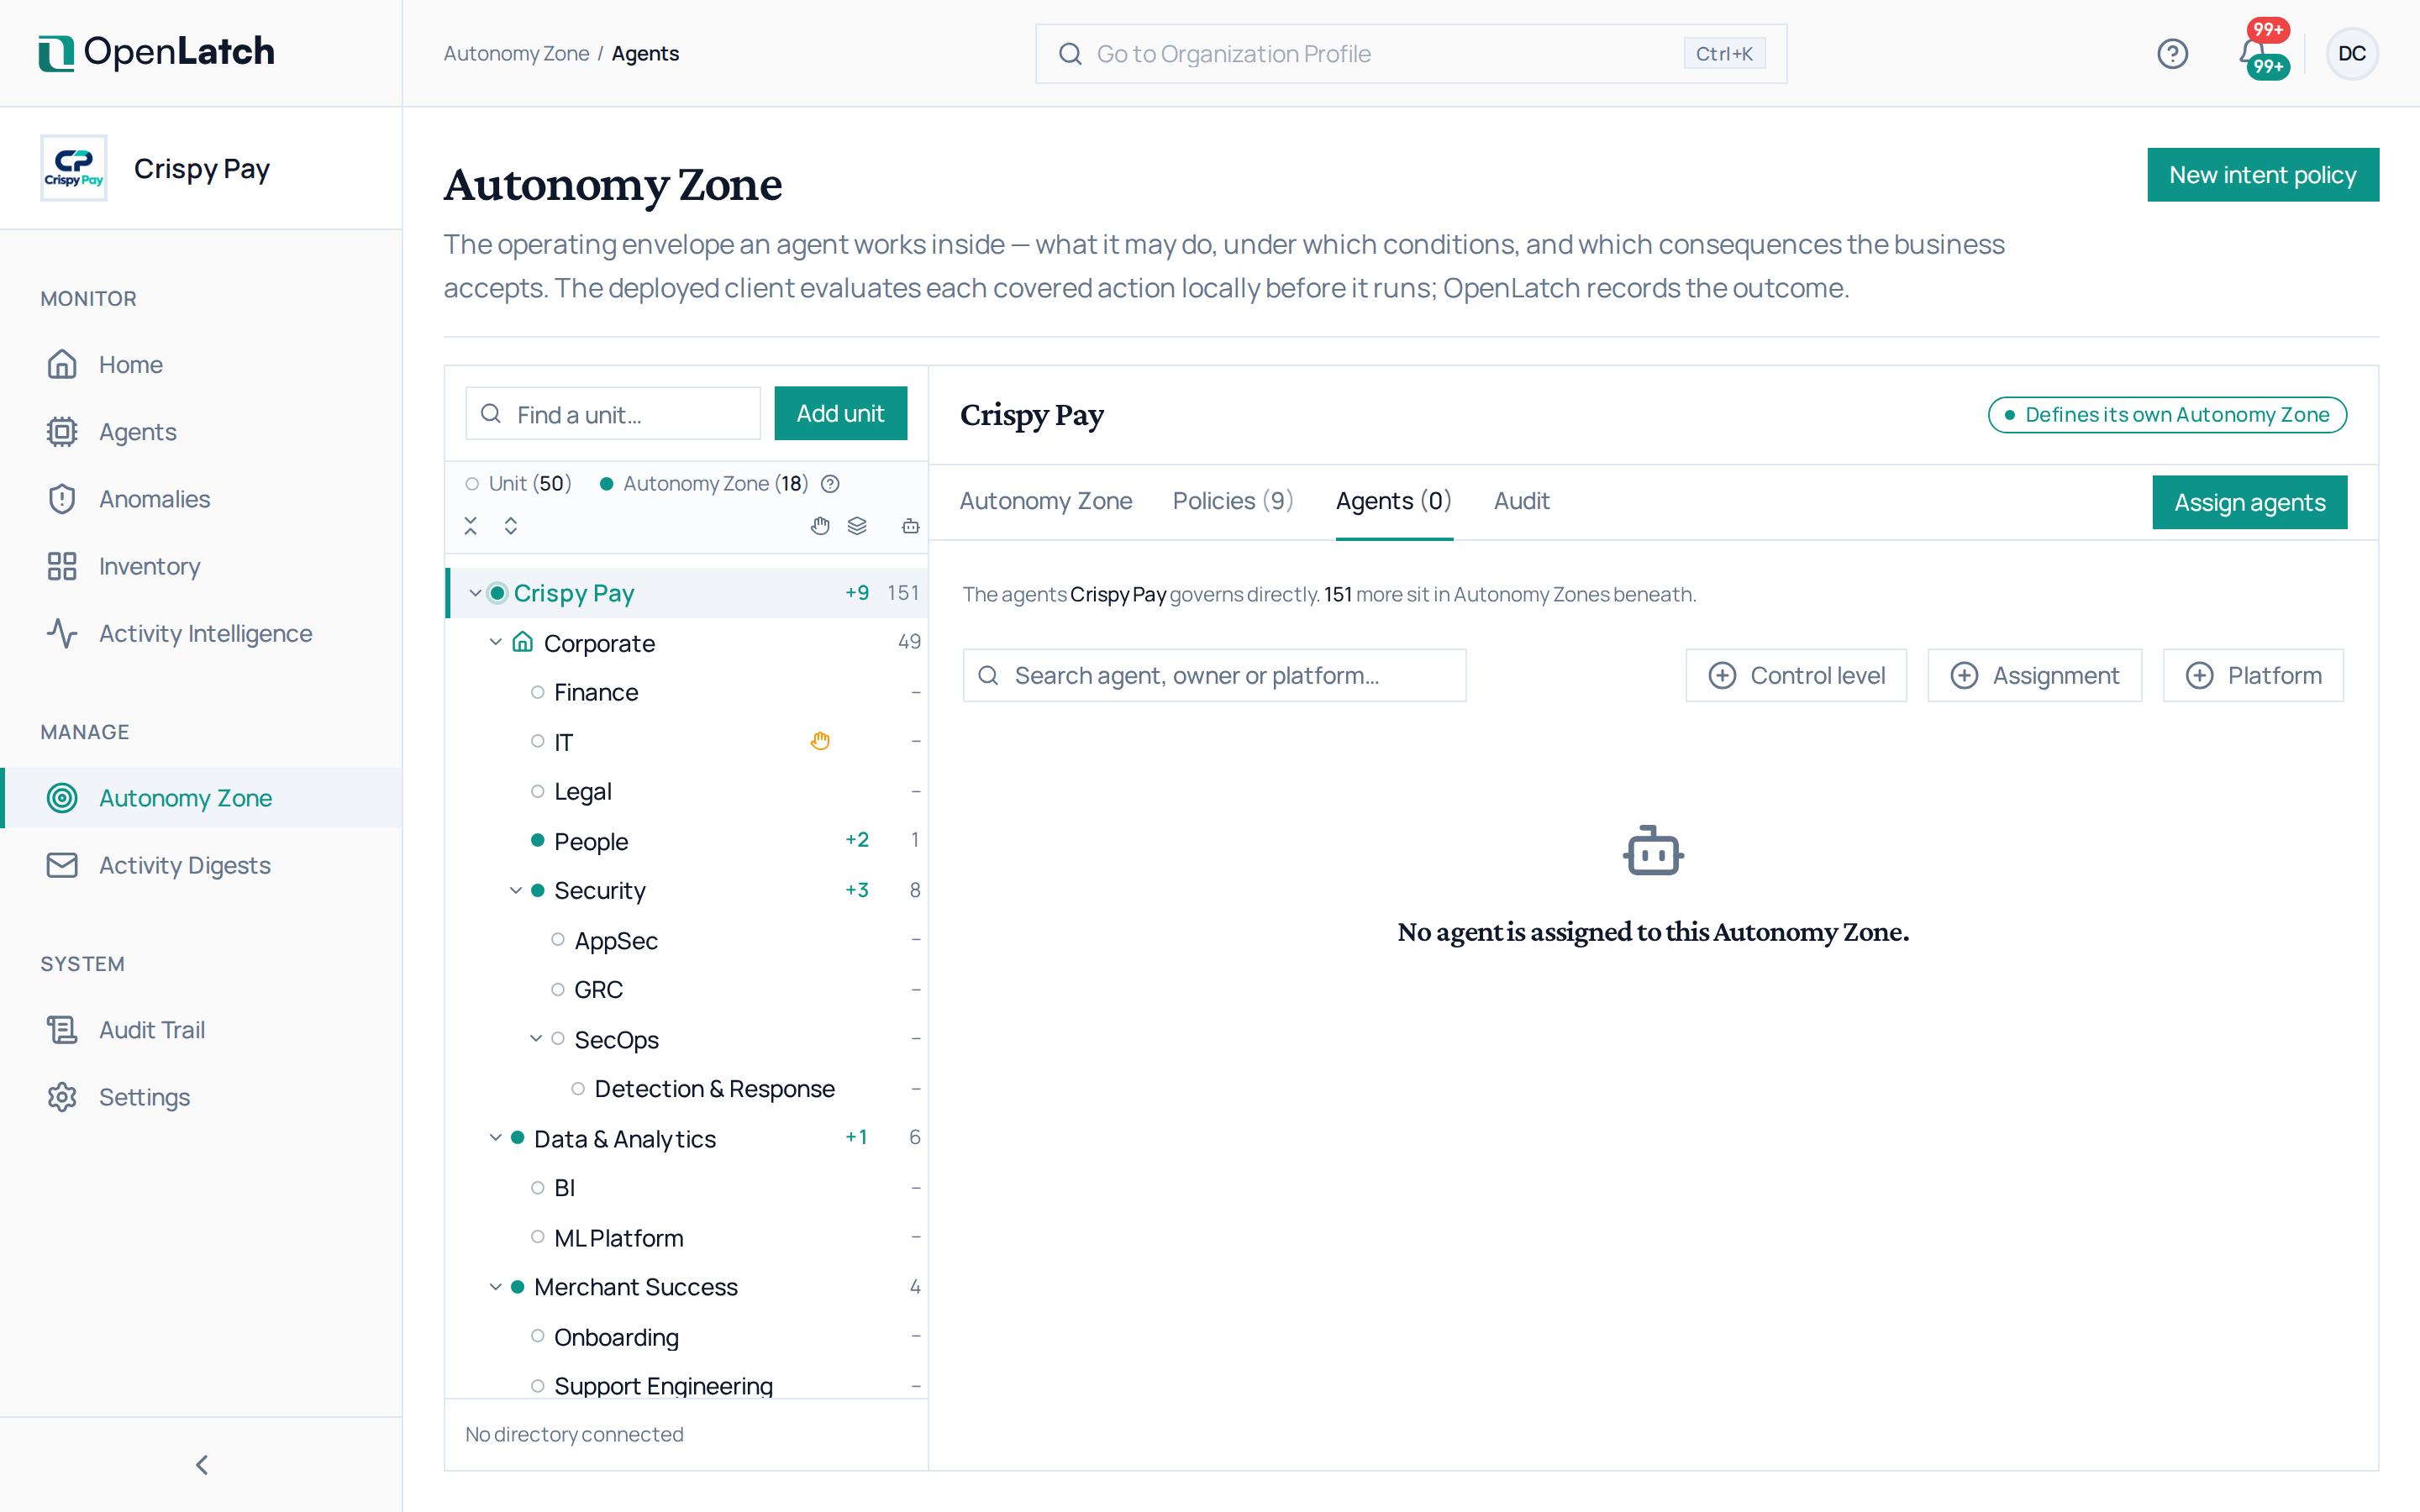
Task: Collapse the Corporate tree node
Action: tap(495, 642)
